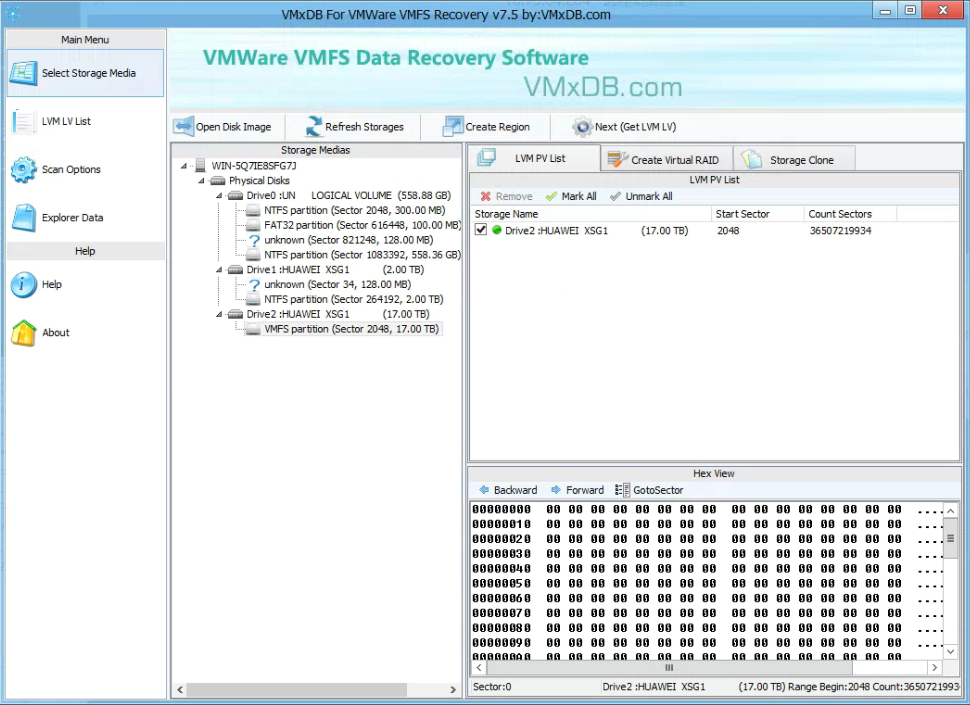Open the LVM LV List icon

click(x=23, y=121)
